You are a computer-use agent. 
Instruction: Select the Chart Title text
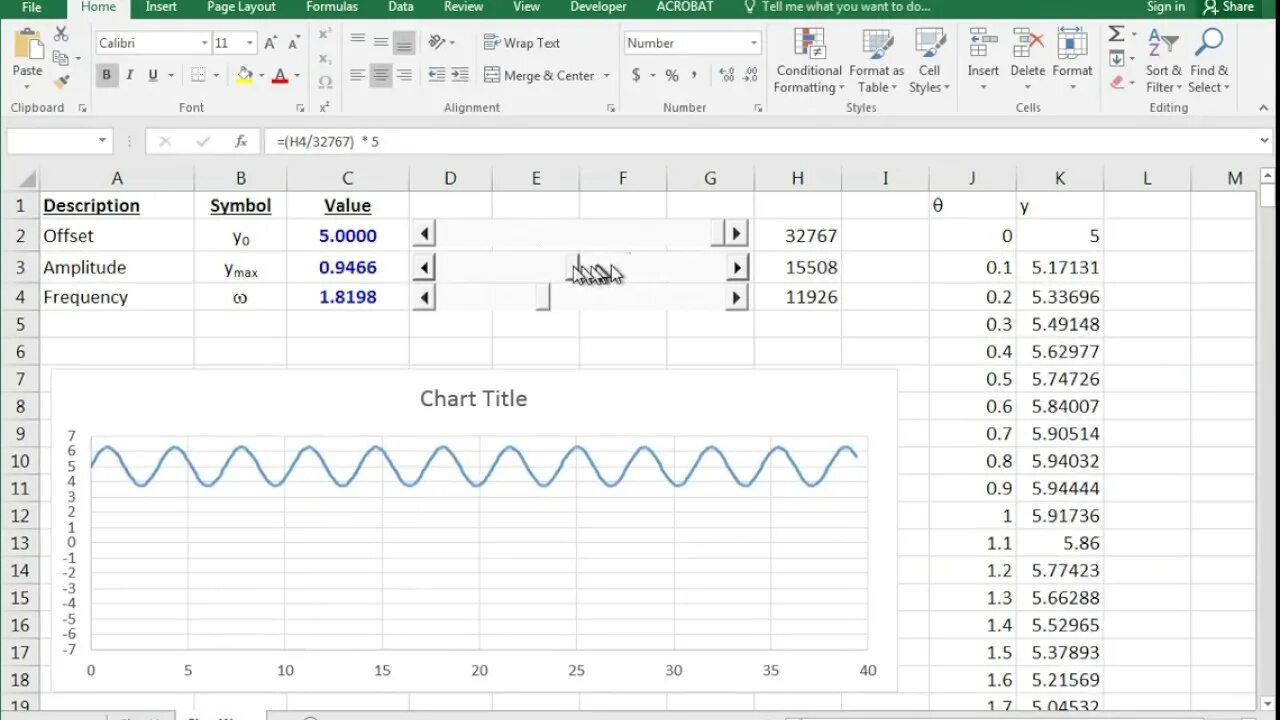click(473, 398)
